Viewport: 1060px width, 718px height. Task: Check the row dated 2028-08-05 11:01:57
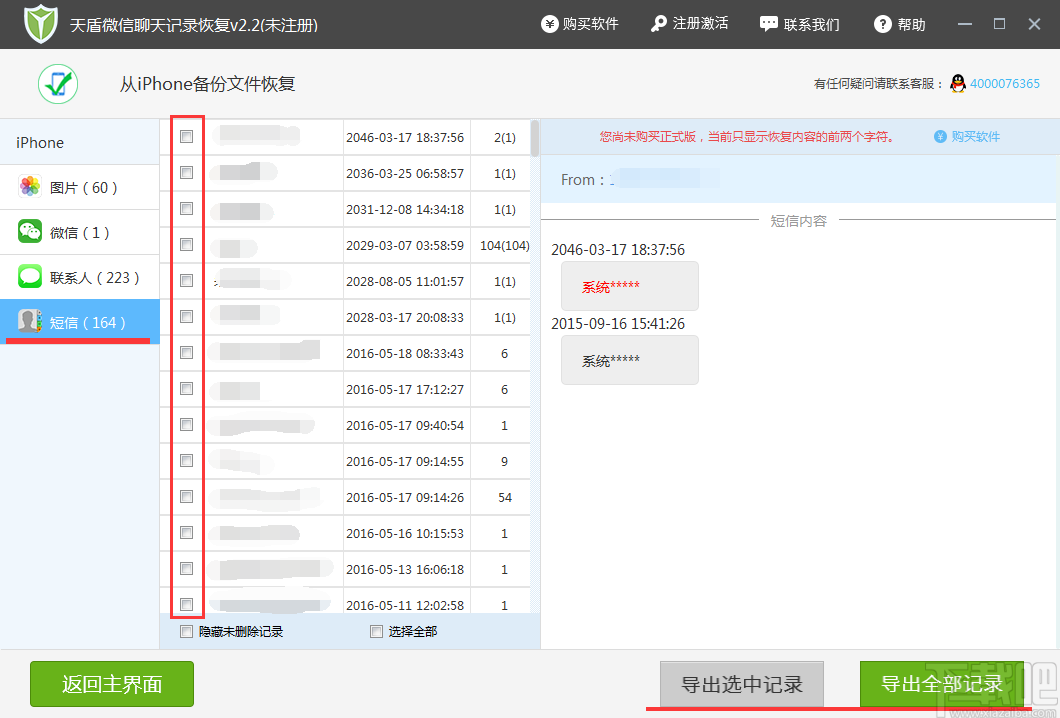(187, 280)
